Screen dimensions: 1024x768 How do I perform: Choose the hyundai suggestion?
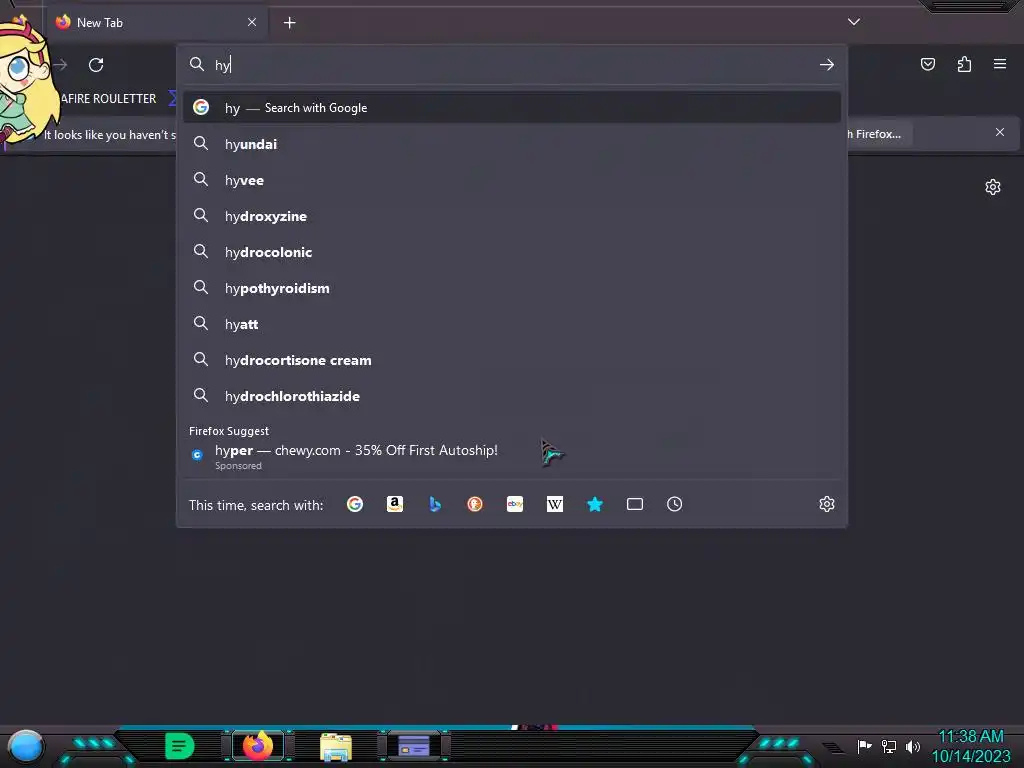(512, 144)
